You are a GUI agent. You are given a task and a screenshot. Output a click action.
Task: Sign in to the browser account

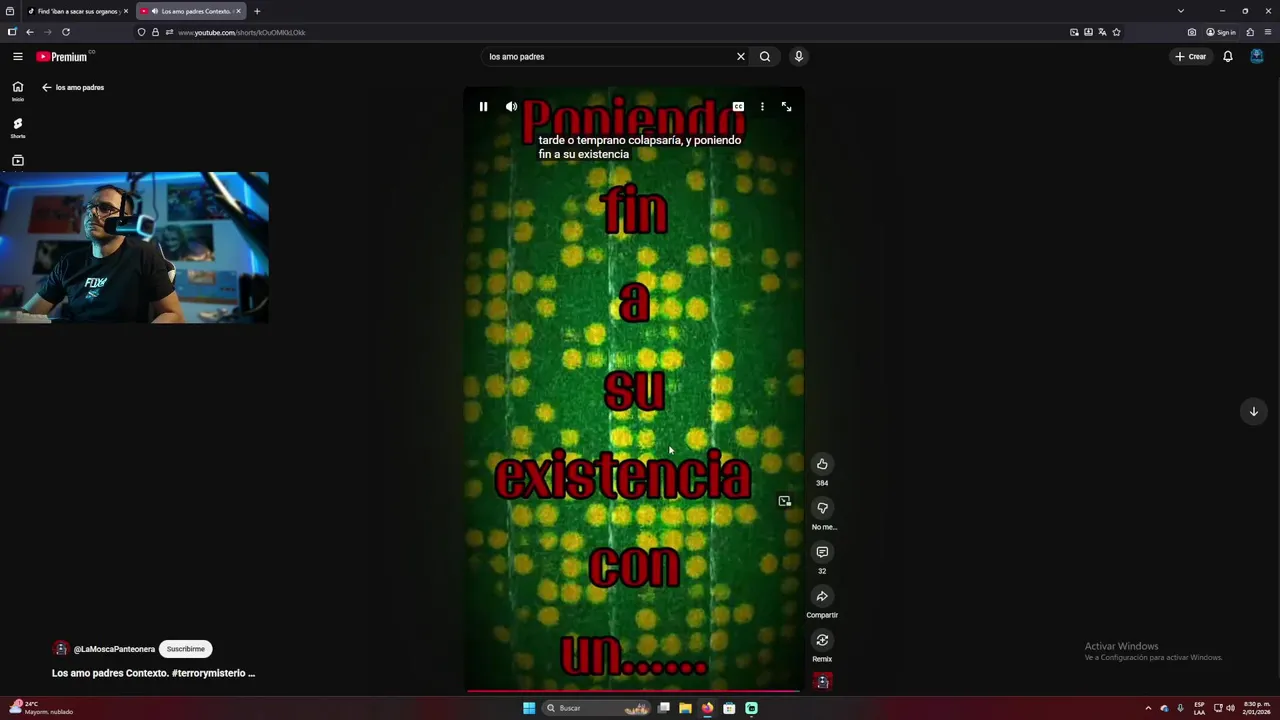tap(1221, 32)
